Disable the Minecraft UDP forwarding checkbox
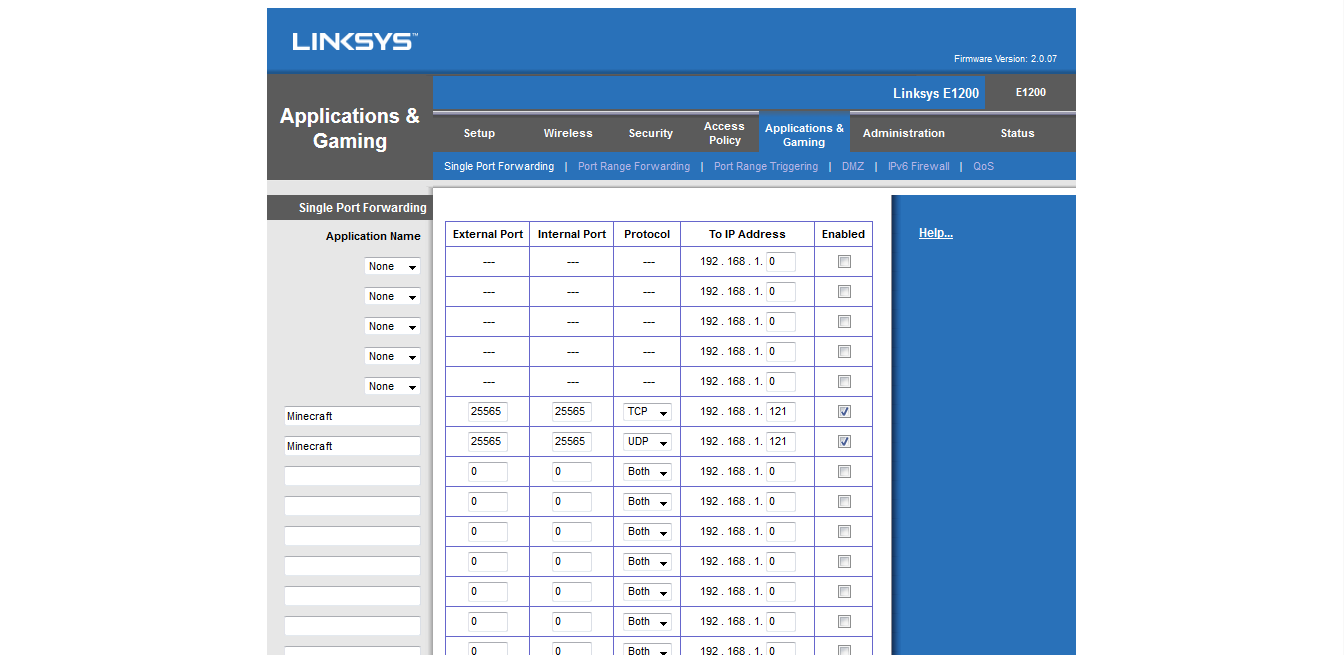1344x655 pixels. point(844,441)
